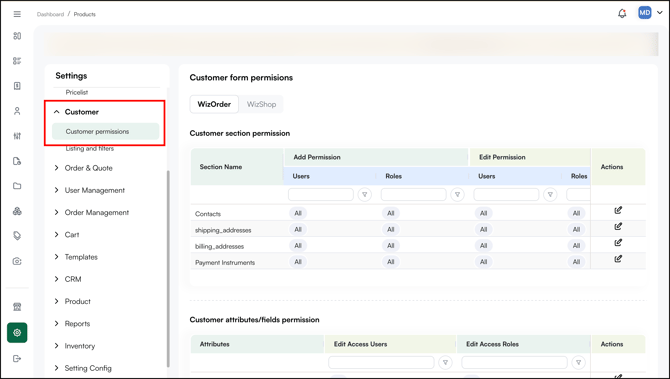Click Contacts row Add Users 'All' chip
670x379 pixels.
click(298, 213)
